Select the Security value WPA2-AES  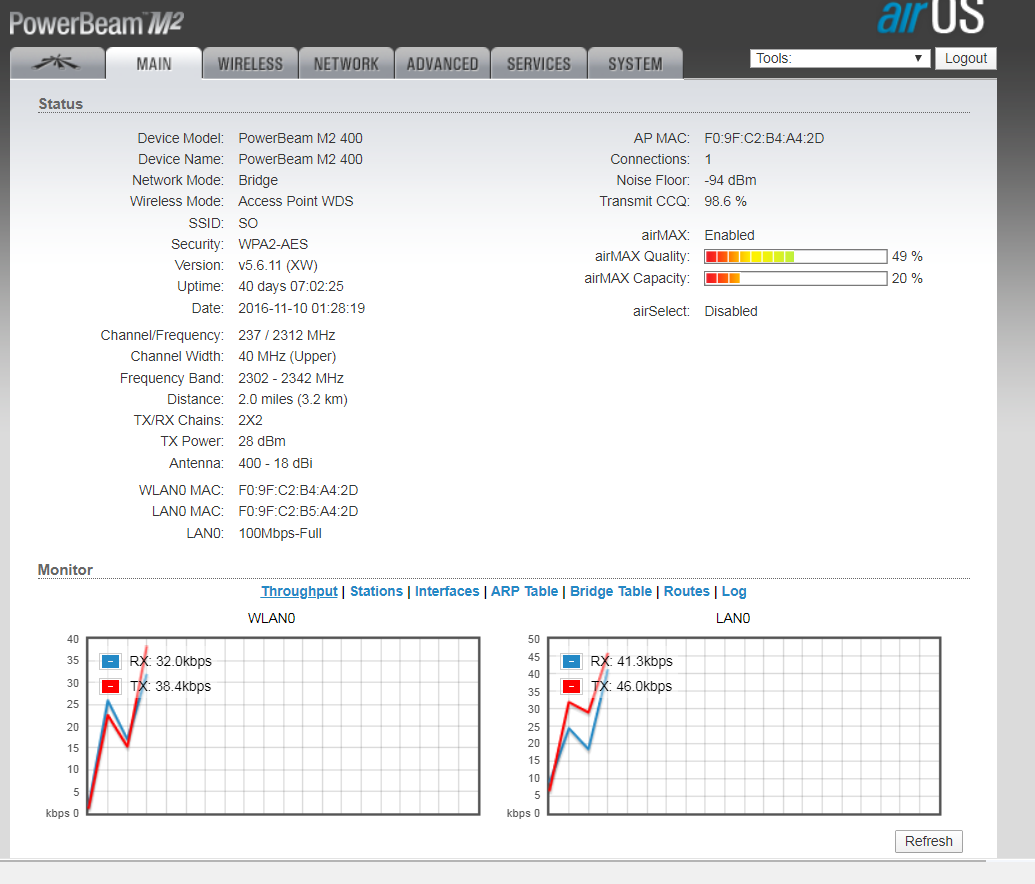click(x=273, y=244)
